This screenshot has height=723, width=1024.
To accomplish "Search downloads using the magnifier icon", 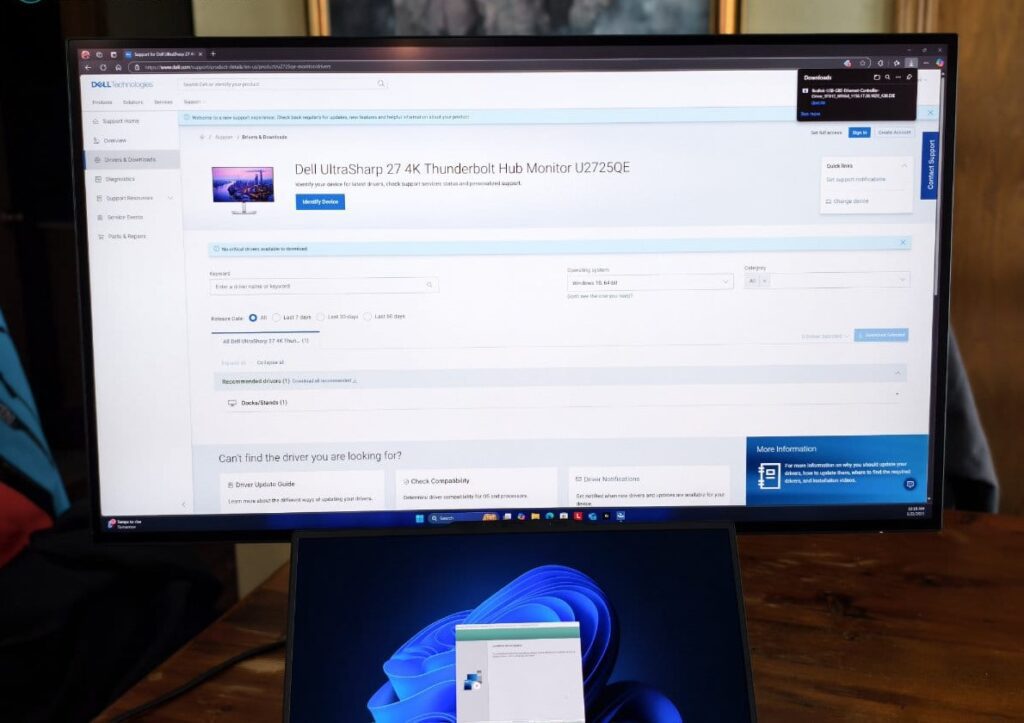I will pyautogui.click(x=888, y=77).
